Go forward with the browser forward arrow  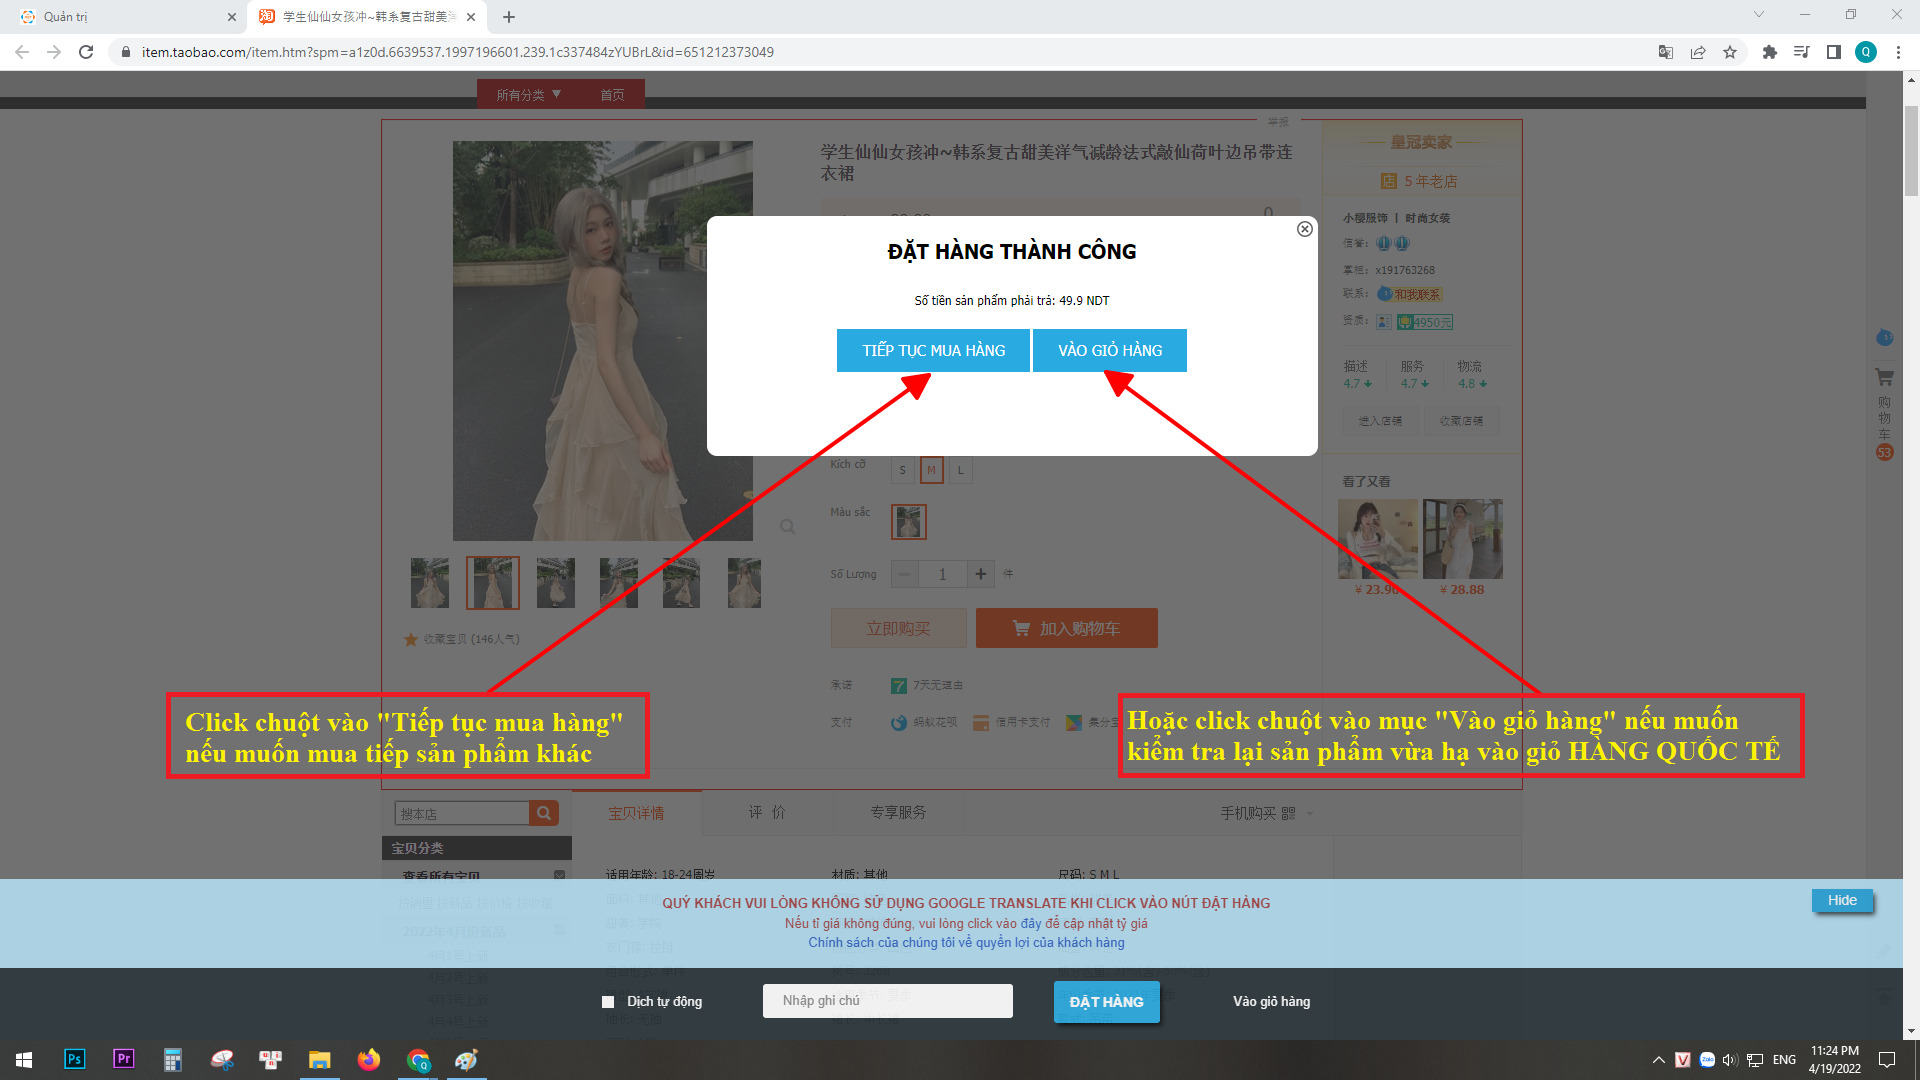[x=54, y=52]
